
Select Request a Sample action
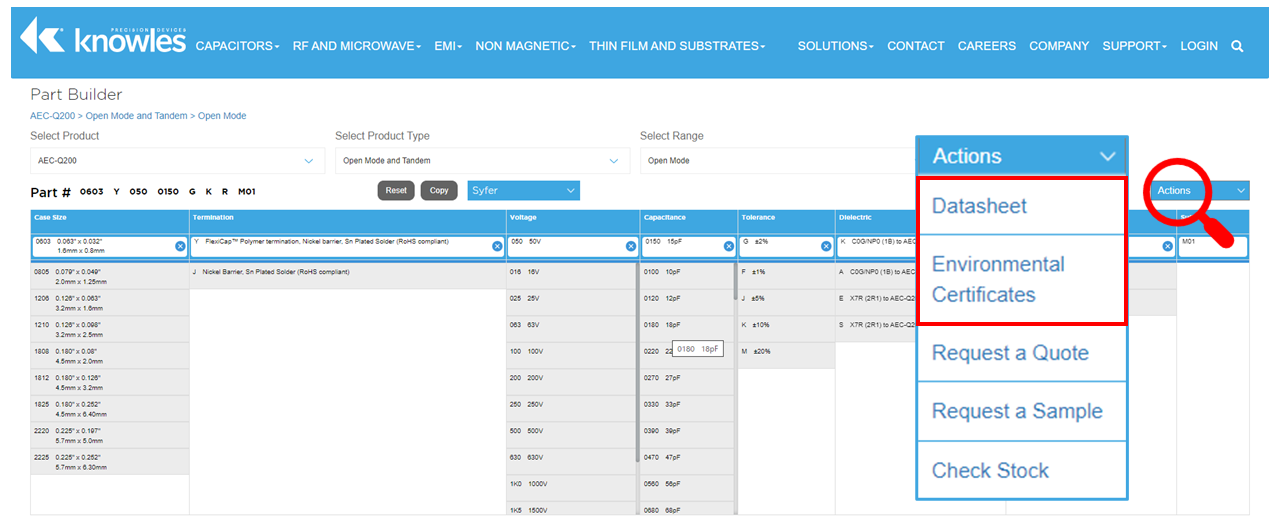[x=1022, y=411]
